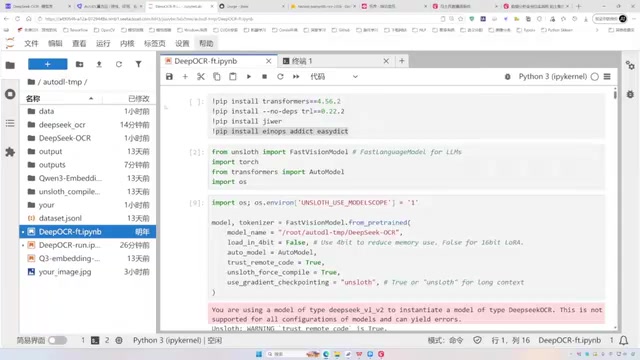640x360 pixels.
Task: Toggle the 简易界面 simple interface switch
Action: tap(58, 340)
